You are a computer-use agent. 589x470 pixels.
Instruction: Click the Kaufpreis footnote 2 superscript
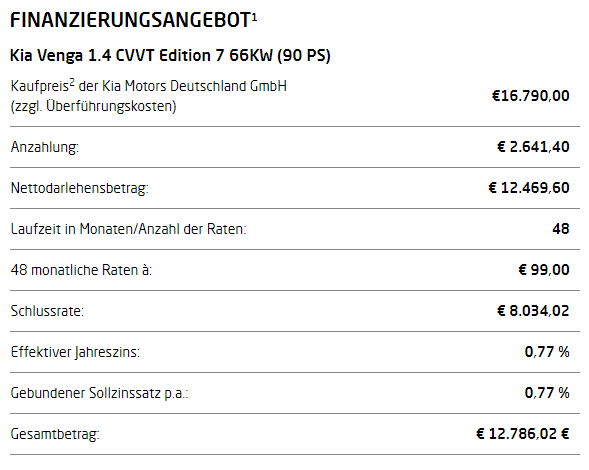[x=72, y=83]
